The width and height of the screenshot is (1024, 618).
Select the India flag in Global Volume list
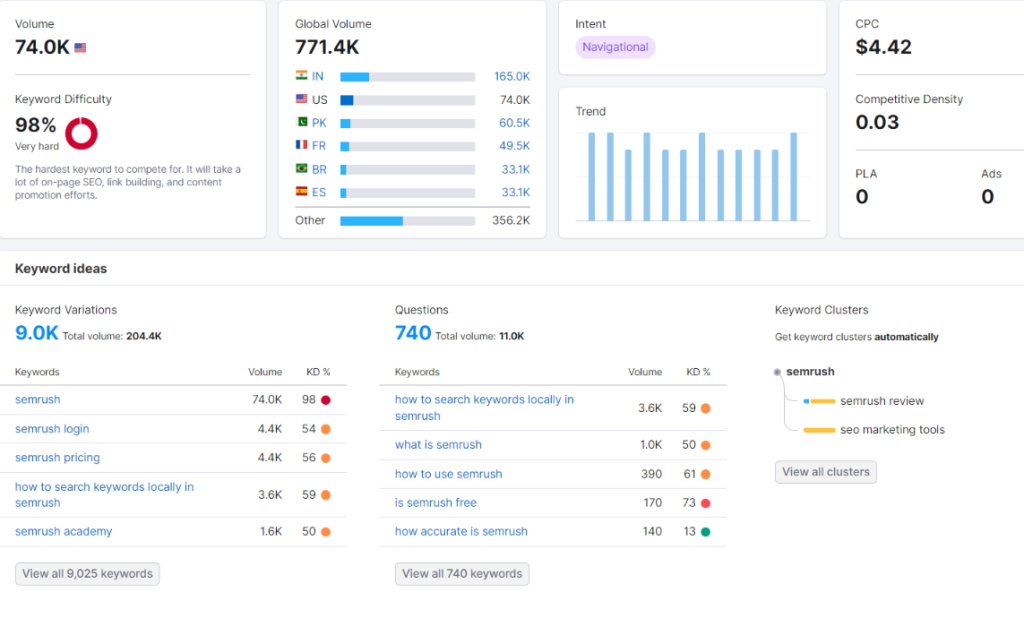(x=299, y=76)
